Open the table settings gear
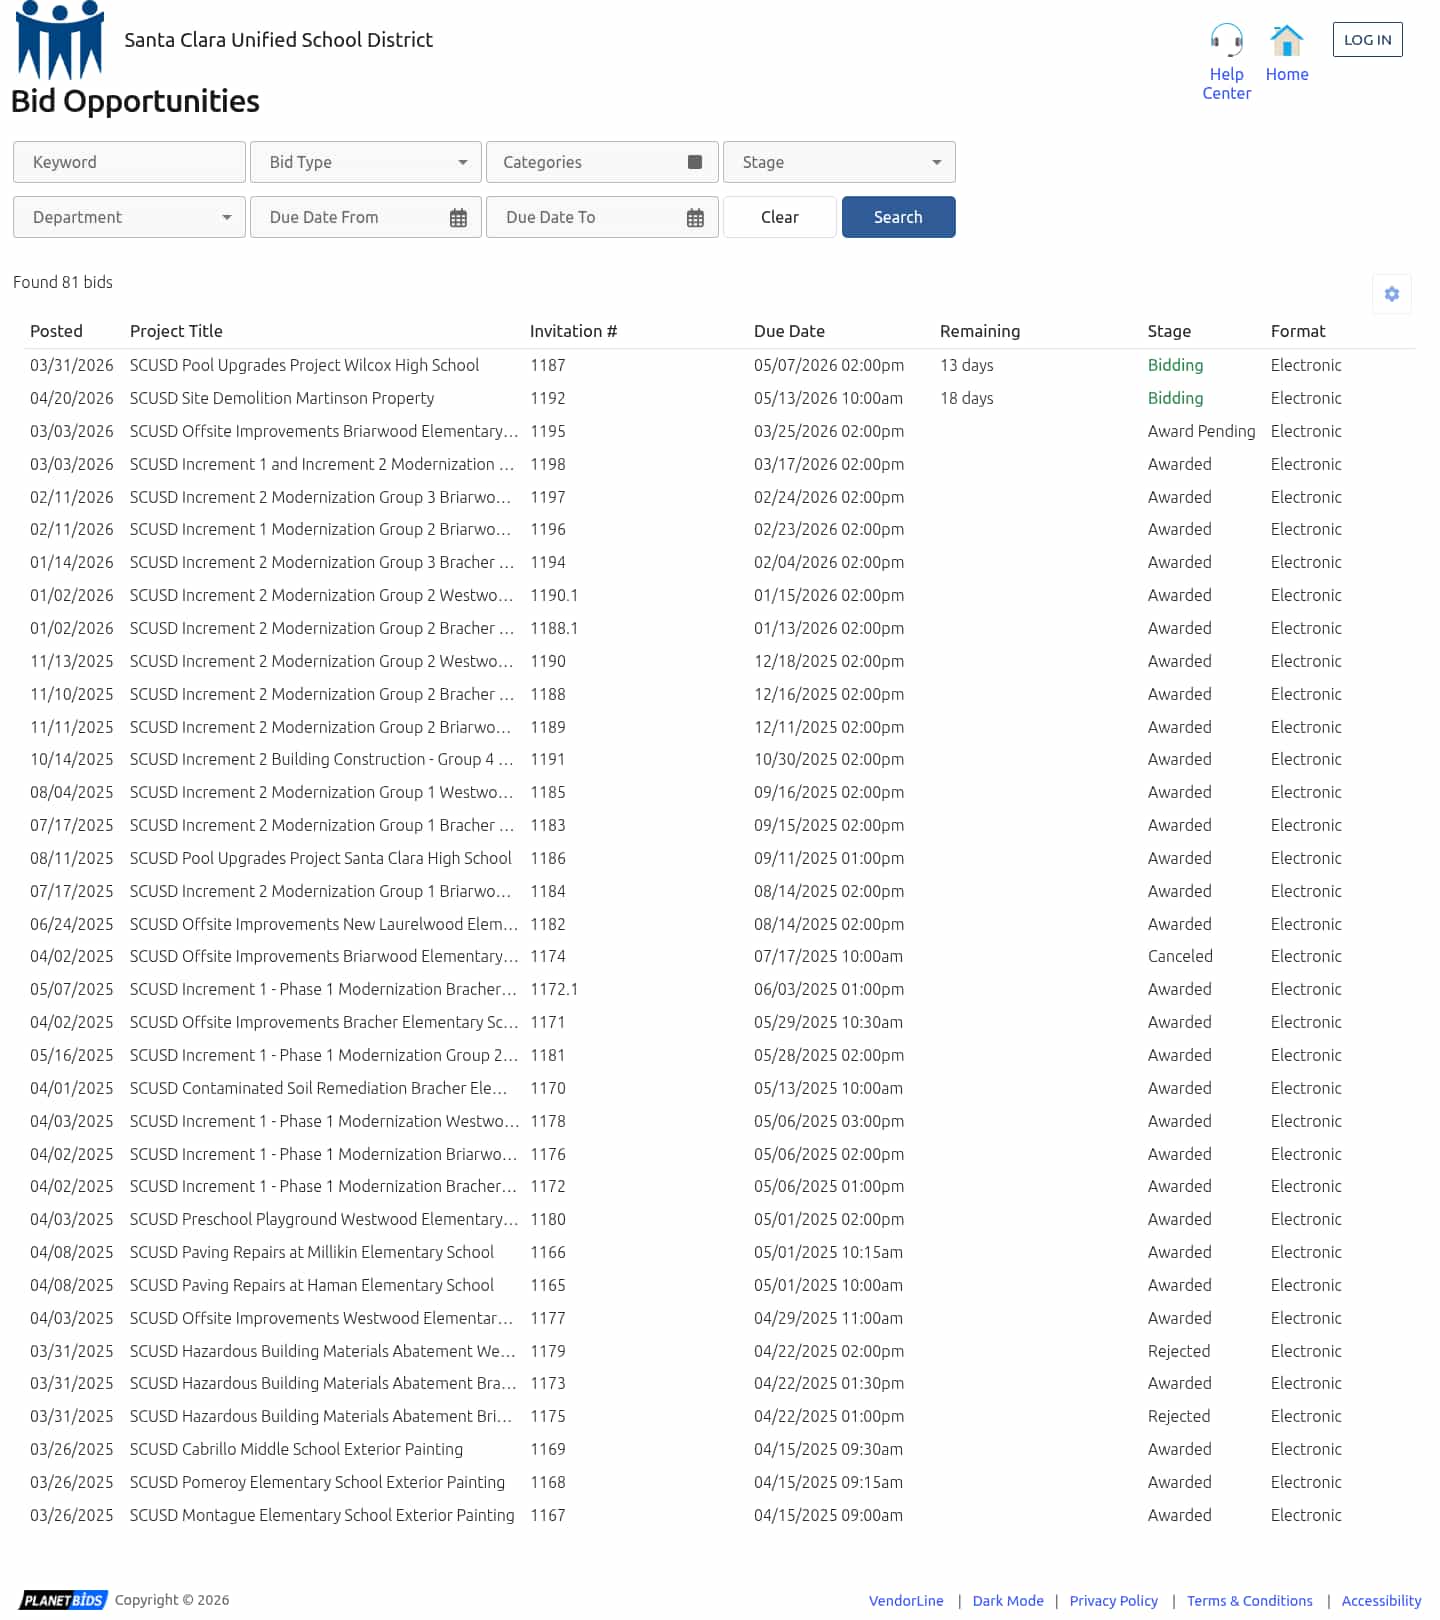Screen dimensions: 1440x1620 (1391, 294)
